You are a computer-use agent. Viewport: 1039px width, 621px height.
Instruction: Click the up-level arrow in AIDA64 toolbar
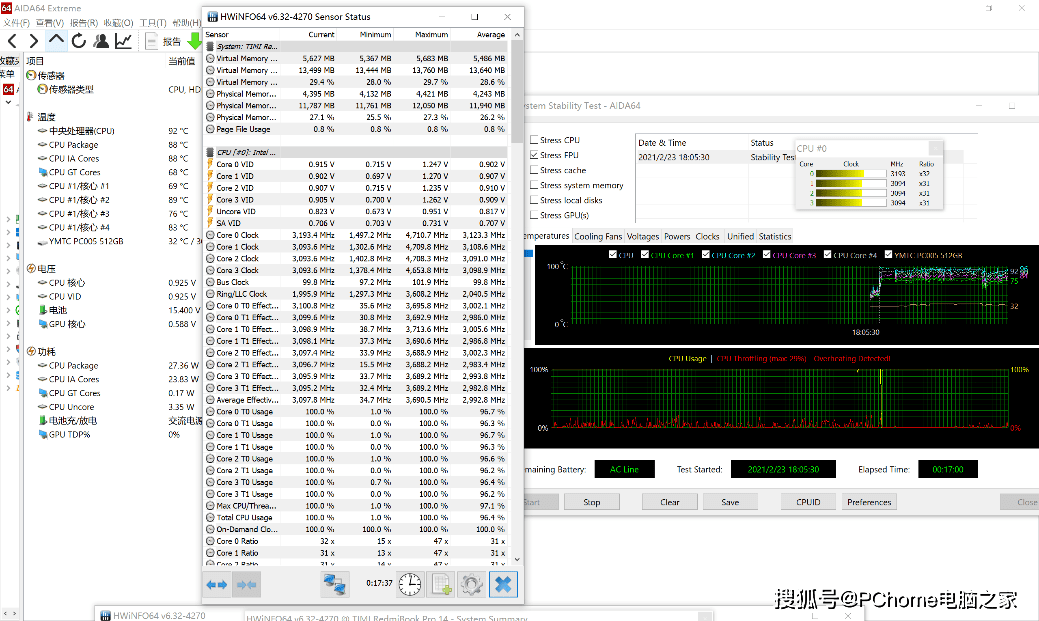coord(56,40)
